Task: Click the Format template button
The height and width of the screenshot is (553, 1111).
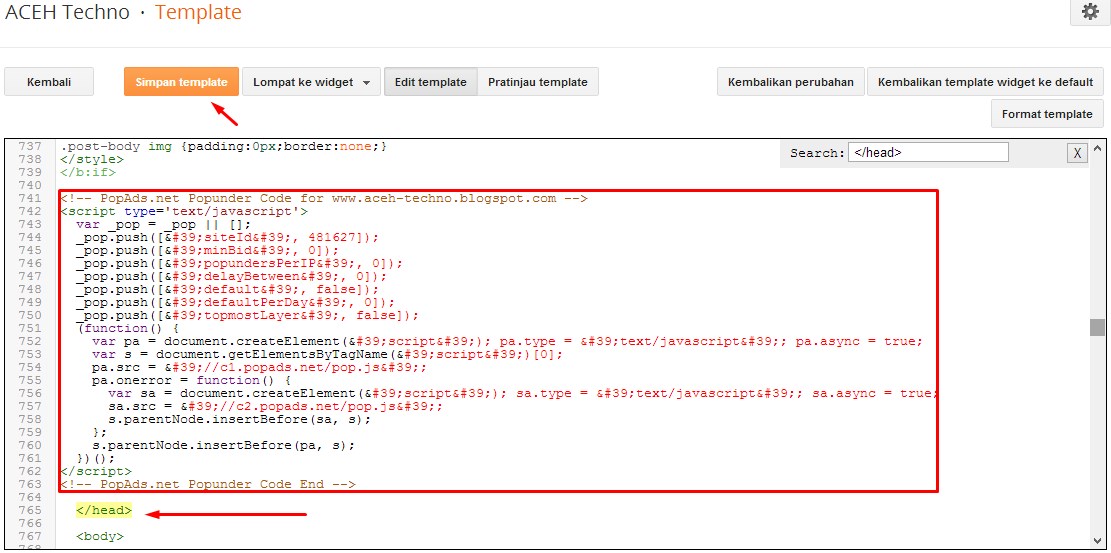Action: point(1047,113)
